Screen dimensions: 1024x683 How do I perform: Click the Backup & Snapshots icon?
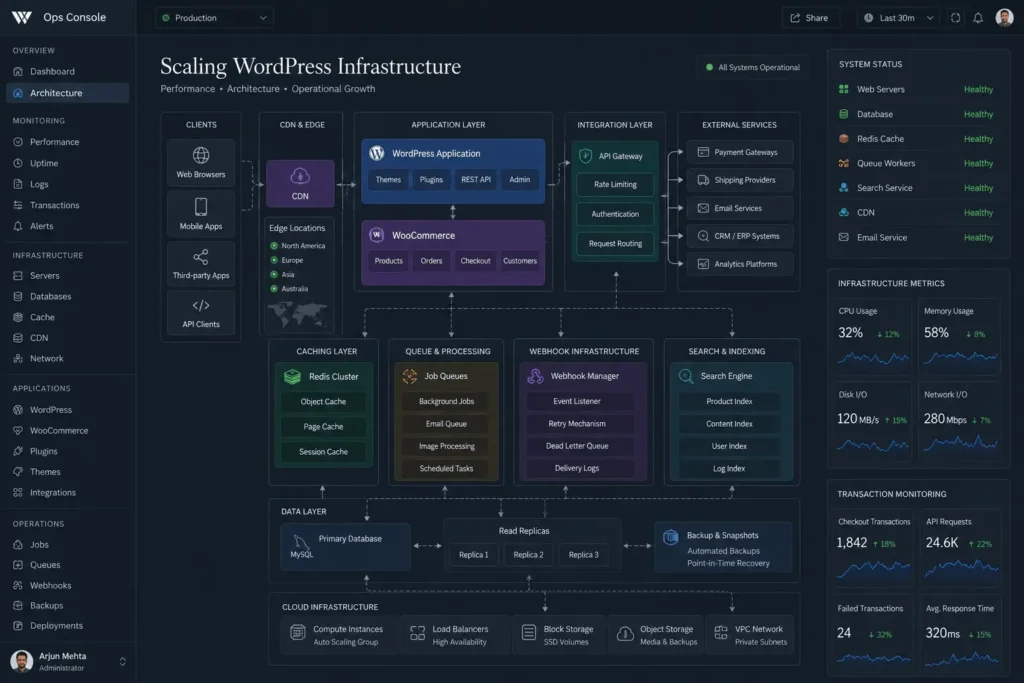coord(671,537)
